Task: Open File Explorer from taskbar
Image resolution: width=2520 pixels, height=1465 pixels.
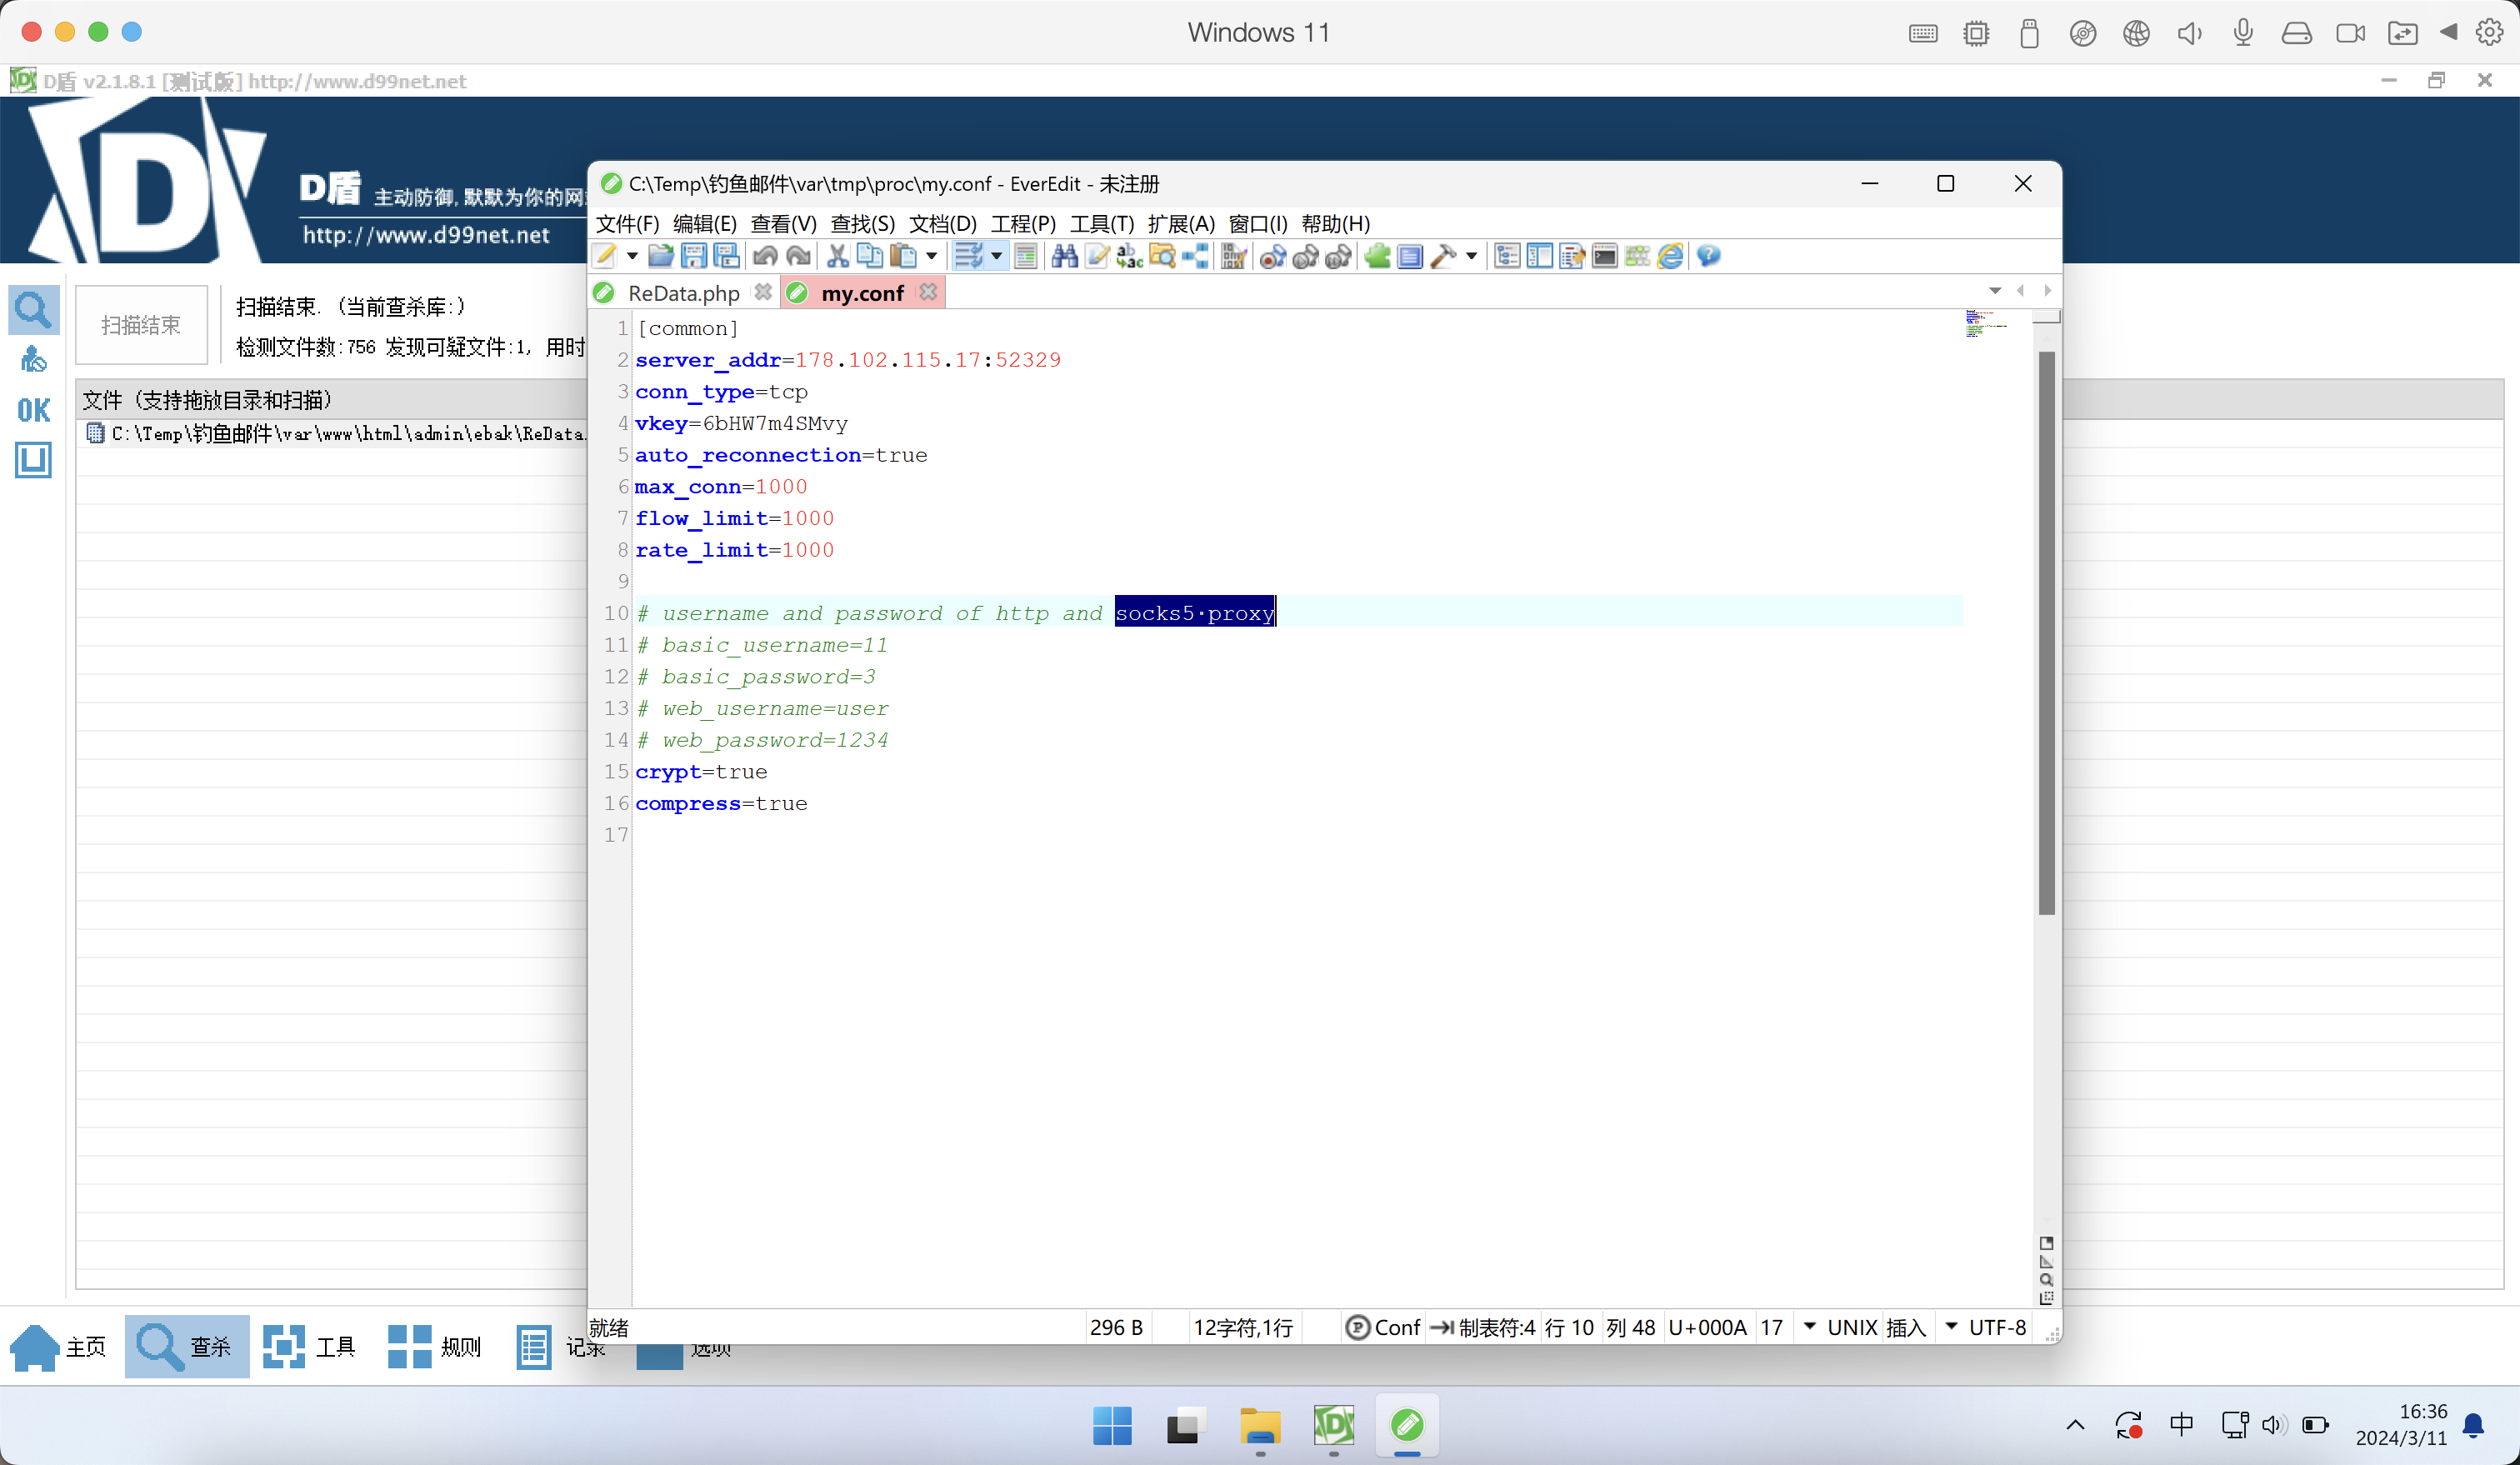Action: pyautogui.click(x=1260, y=1426)
